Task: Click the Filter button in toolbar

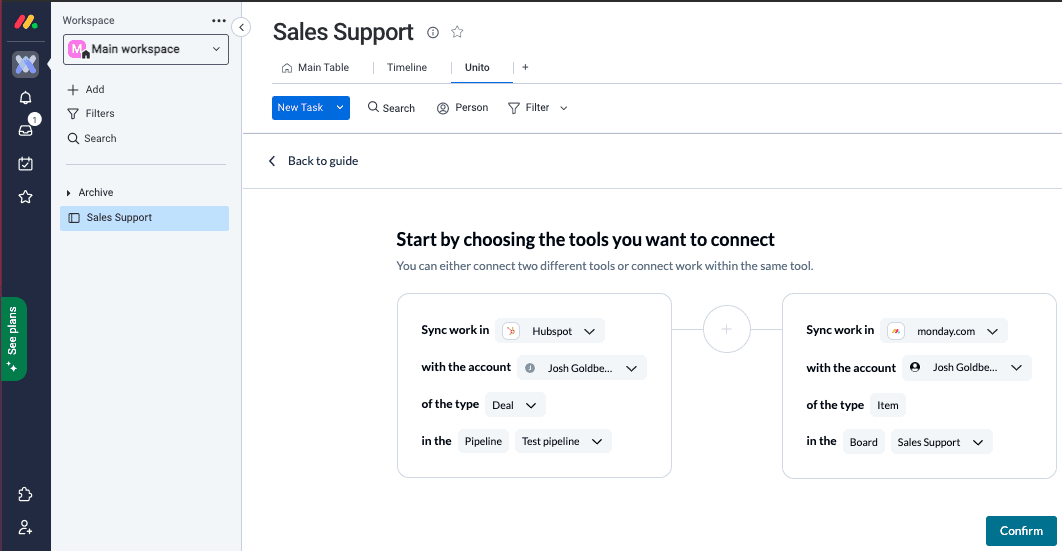Action: coord(529,108)
